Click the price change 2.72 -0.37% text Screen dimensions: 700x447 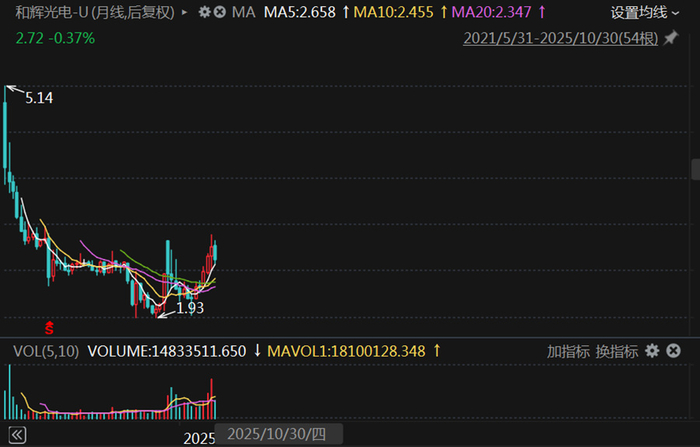coord(55,38)
